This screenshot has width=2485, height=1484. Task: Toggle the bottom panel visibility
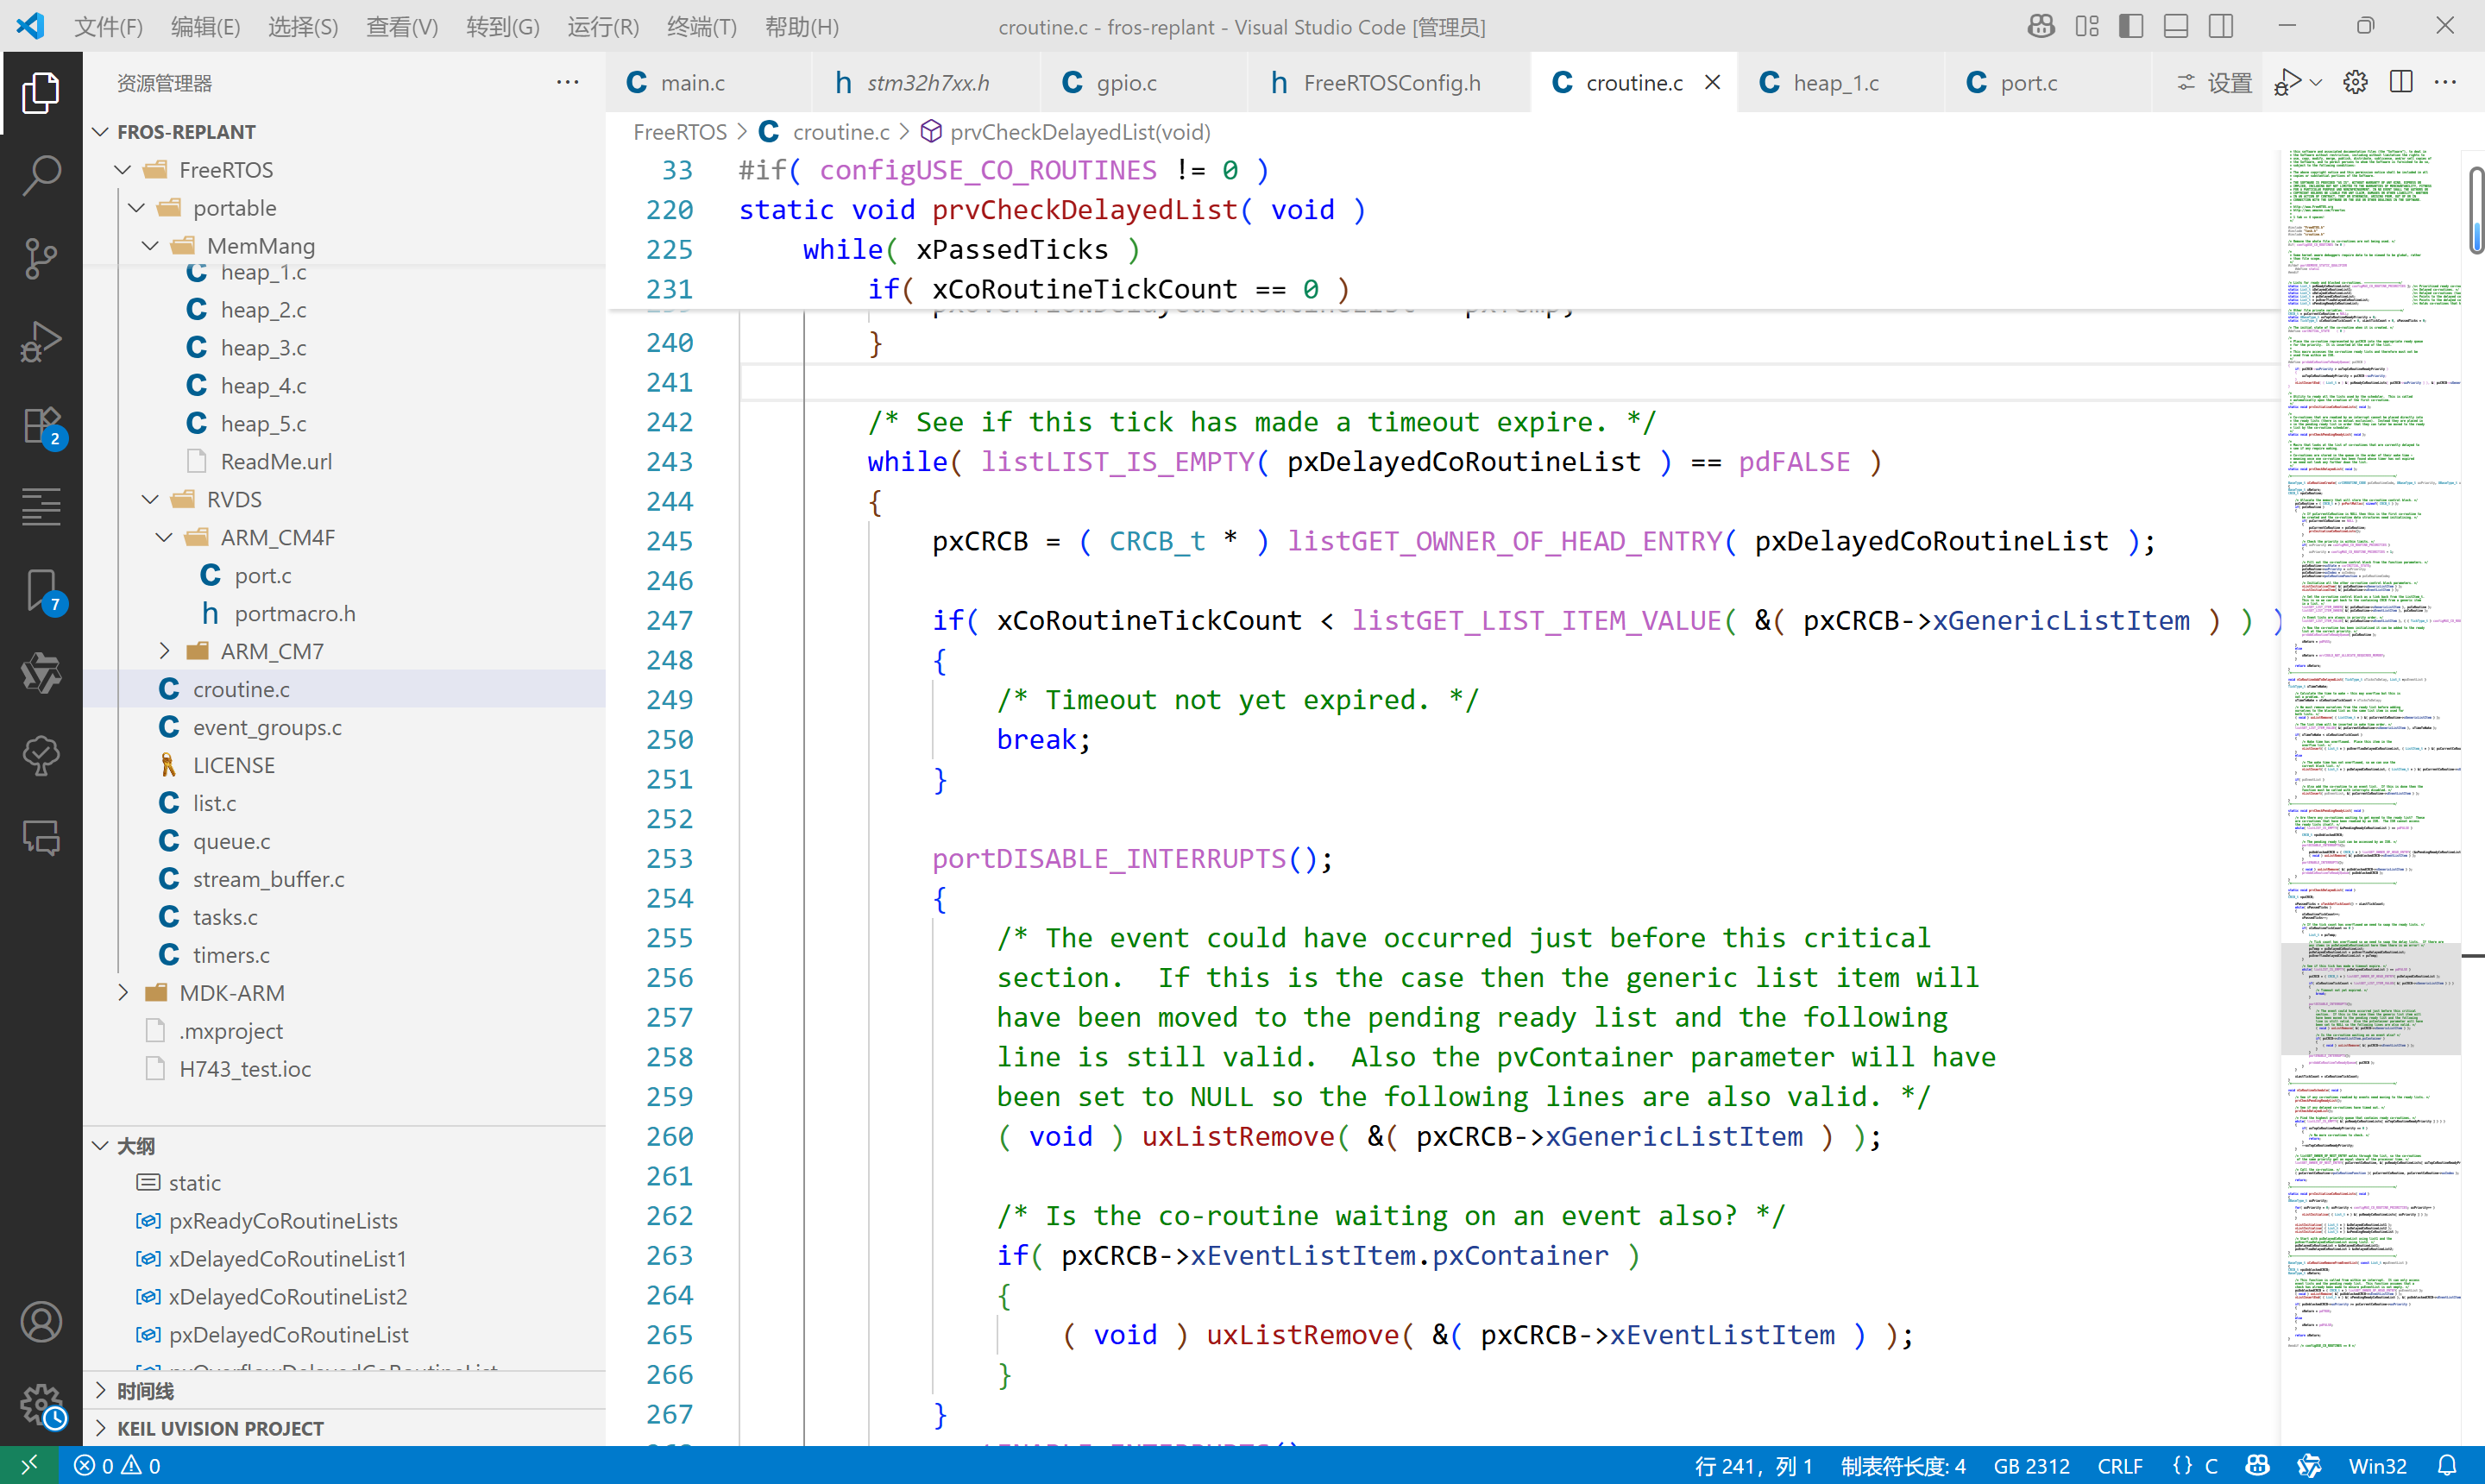2176,26
